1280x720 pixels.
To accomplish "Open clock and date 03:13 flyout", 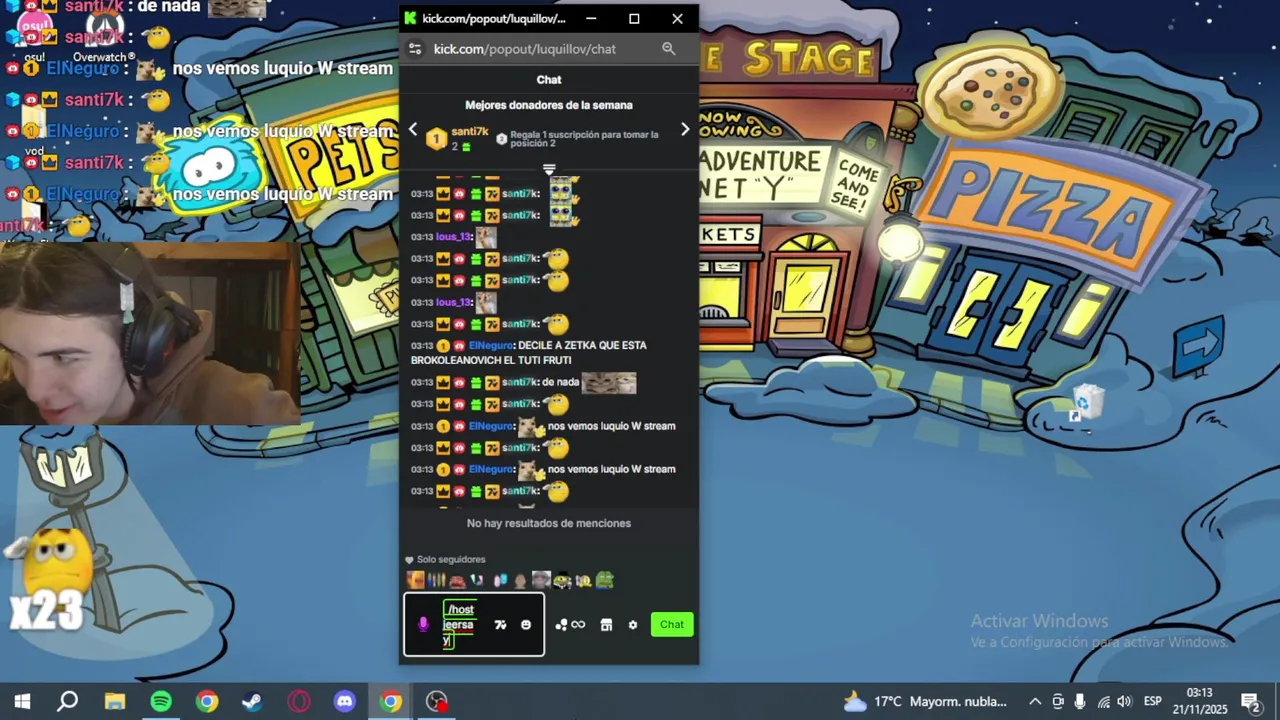I will [x=1200, y=701].
